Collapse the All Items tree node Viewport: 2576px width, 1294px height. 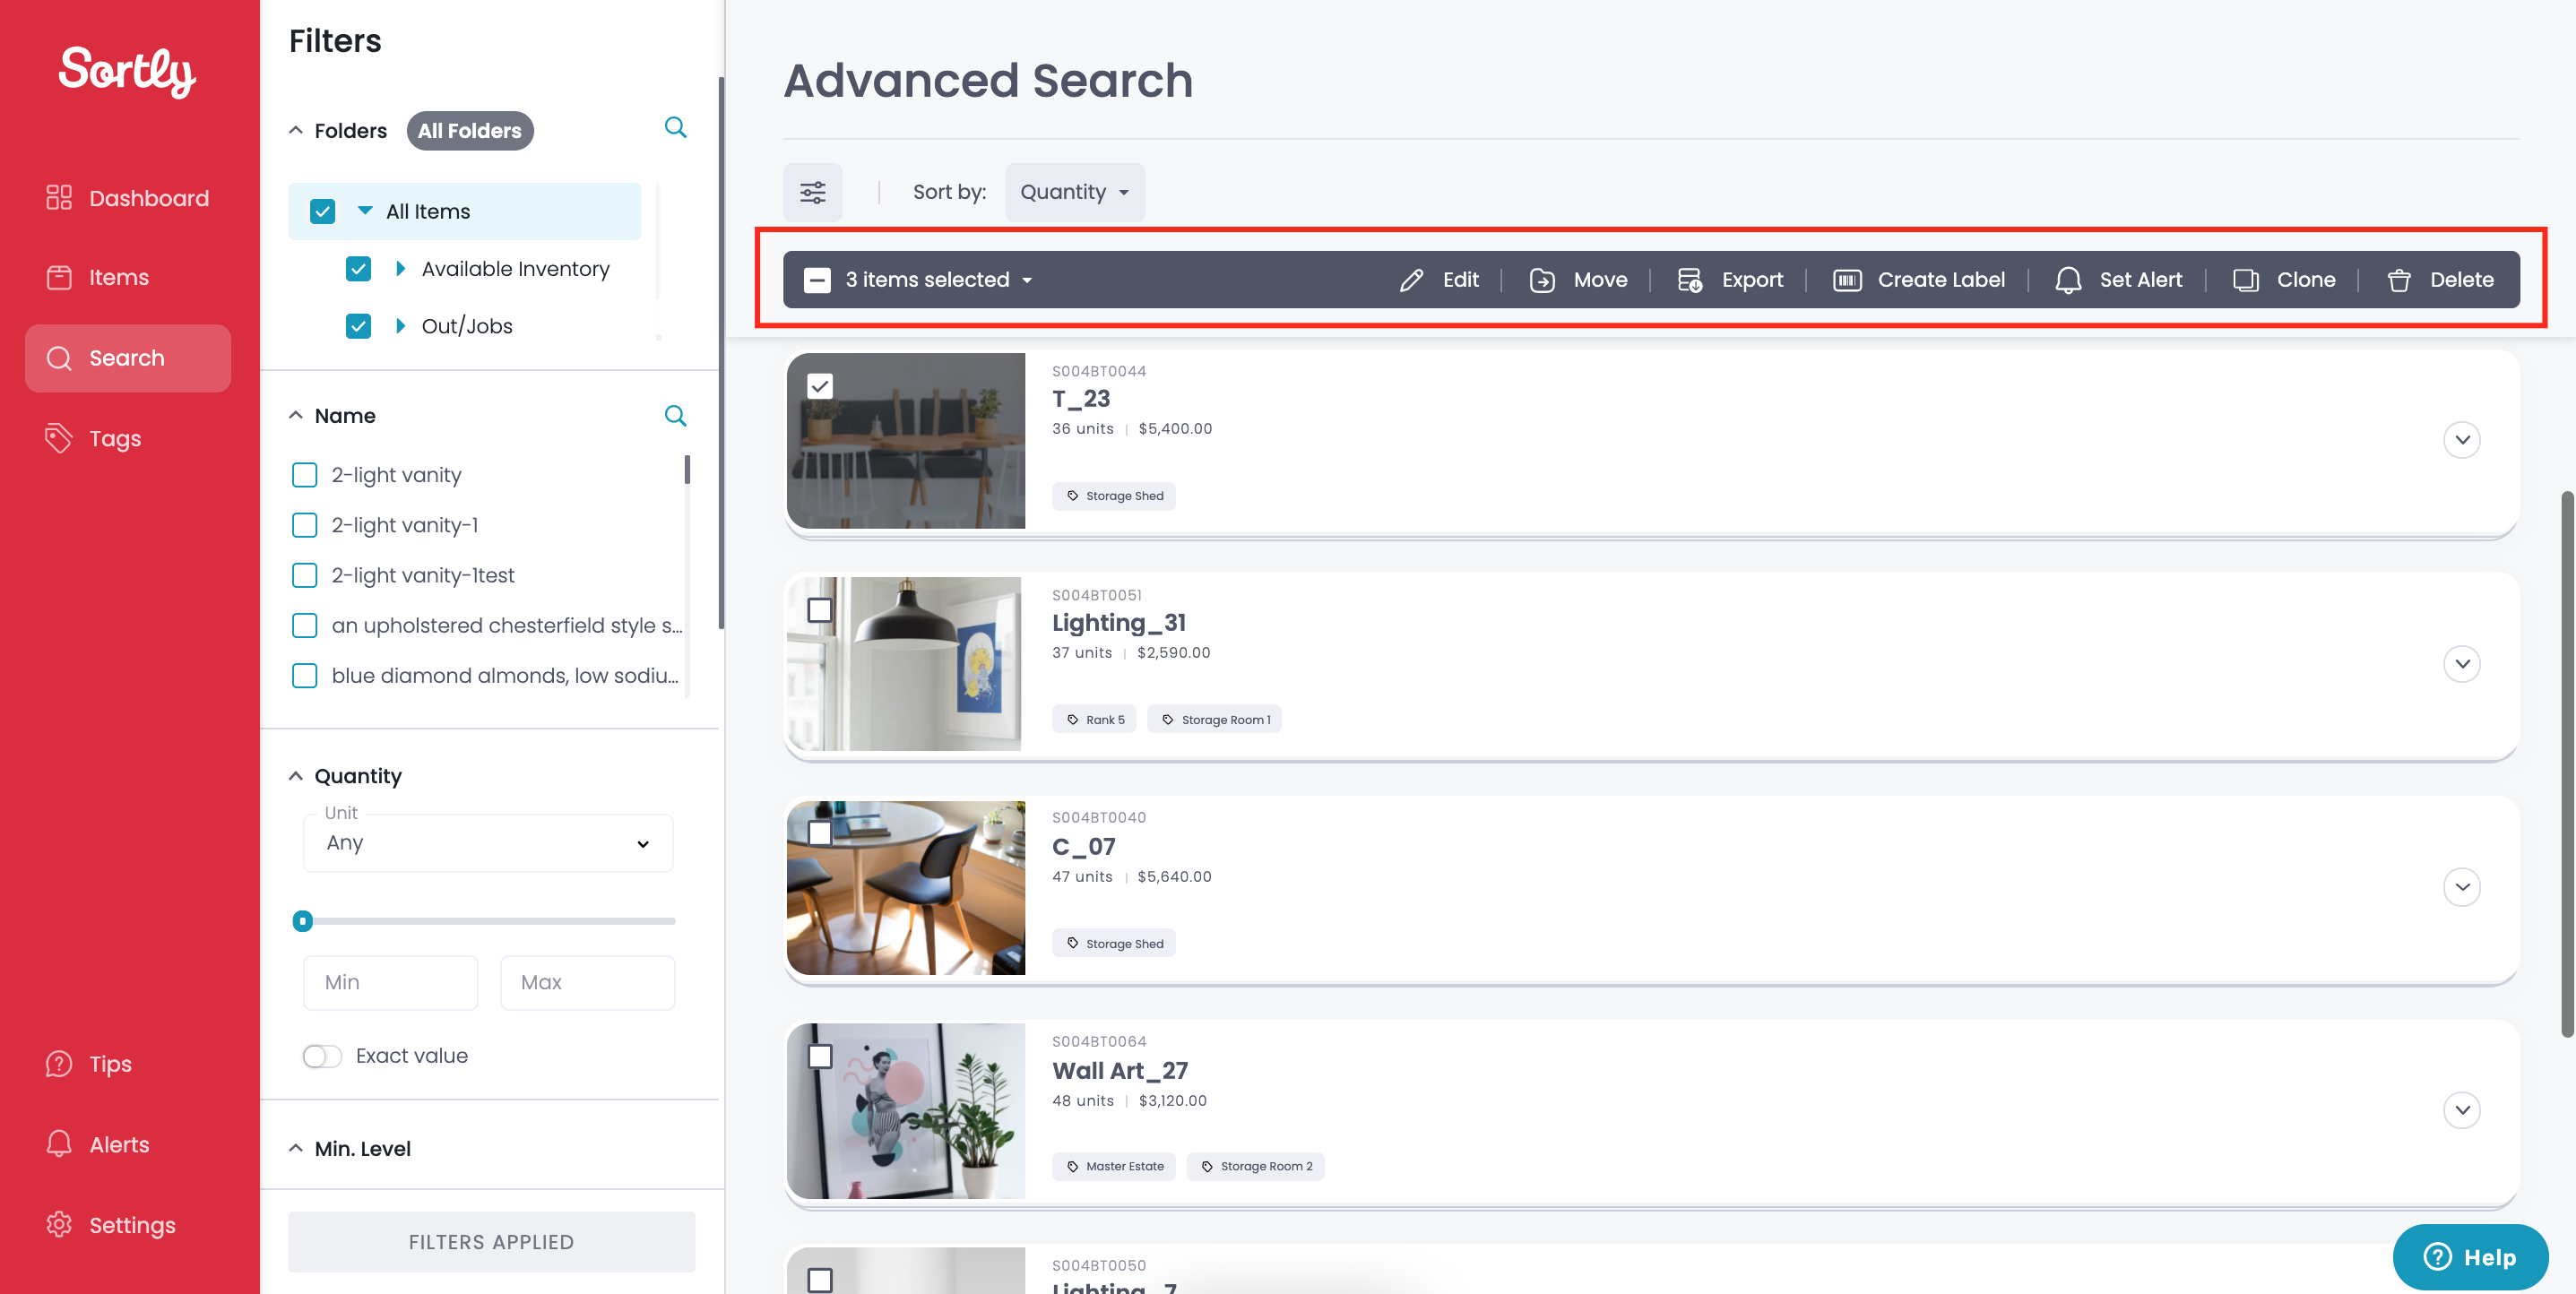pos(365,211)
